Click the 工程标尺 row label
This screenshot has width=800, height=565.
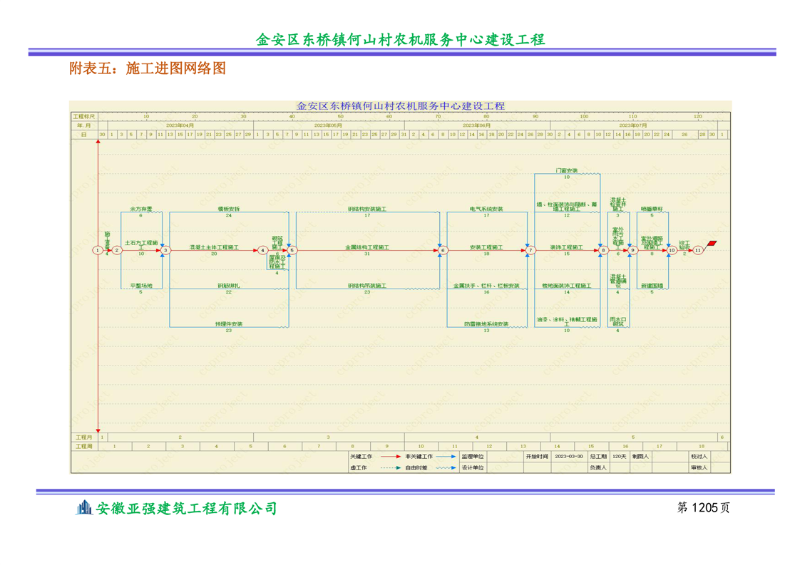(84, 116)
